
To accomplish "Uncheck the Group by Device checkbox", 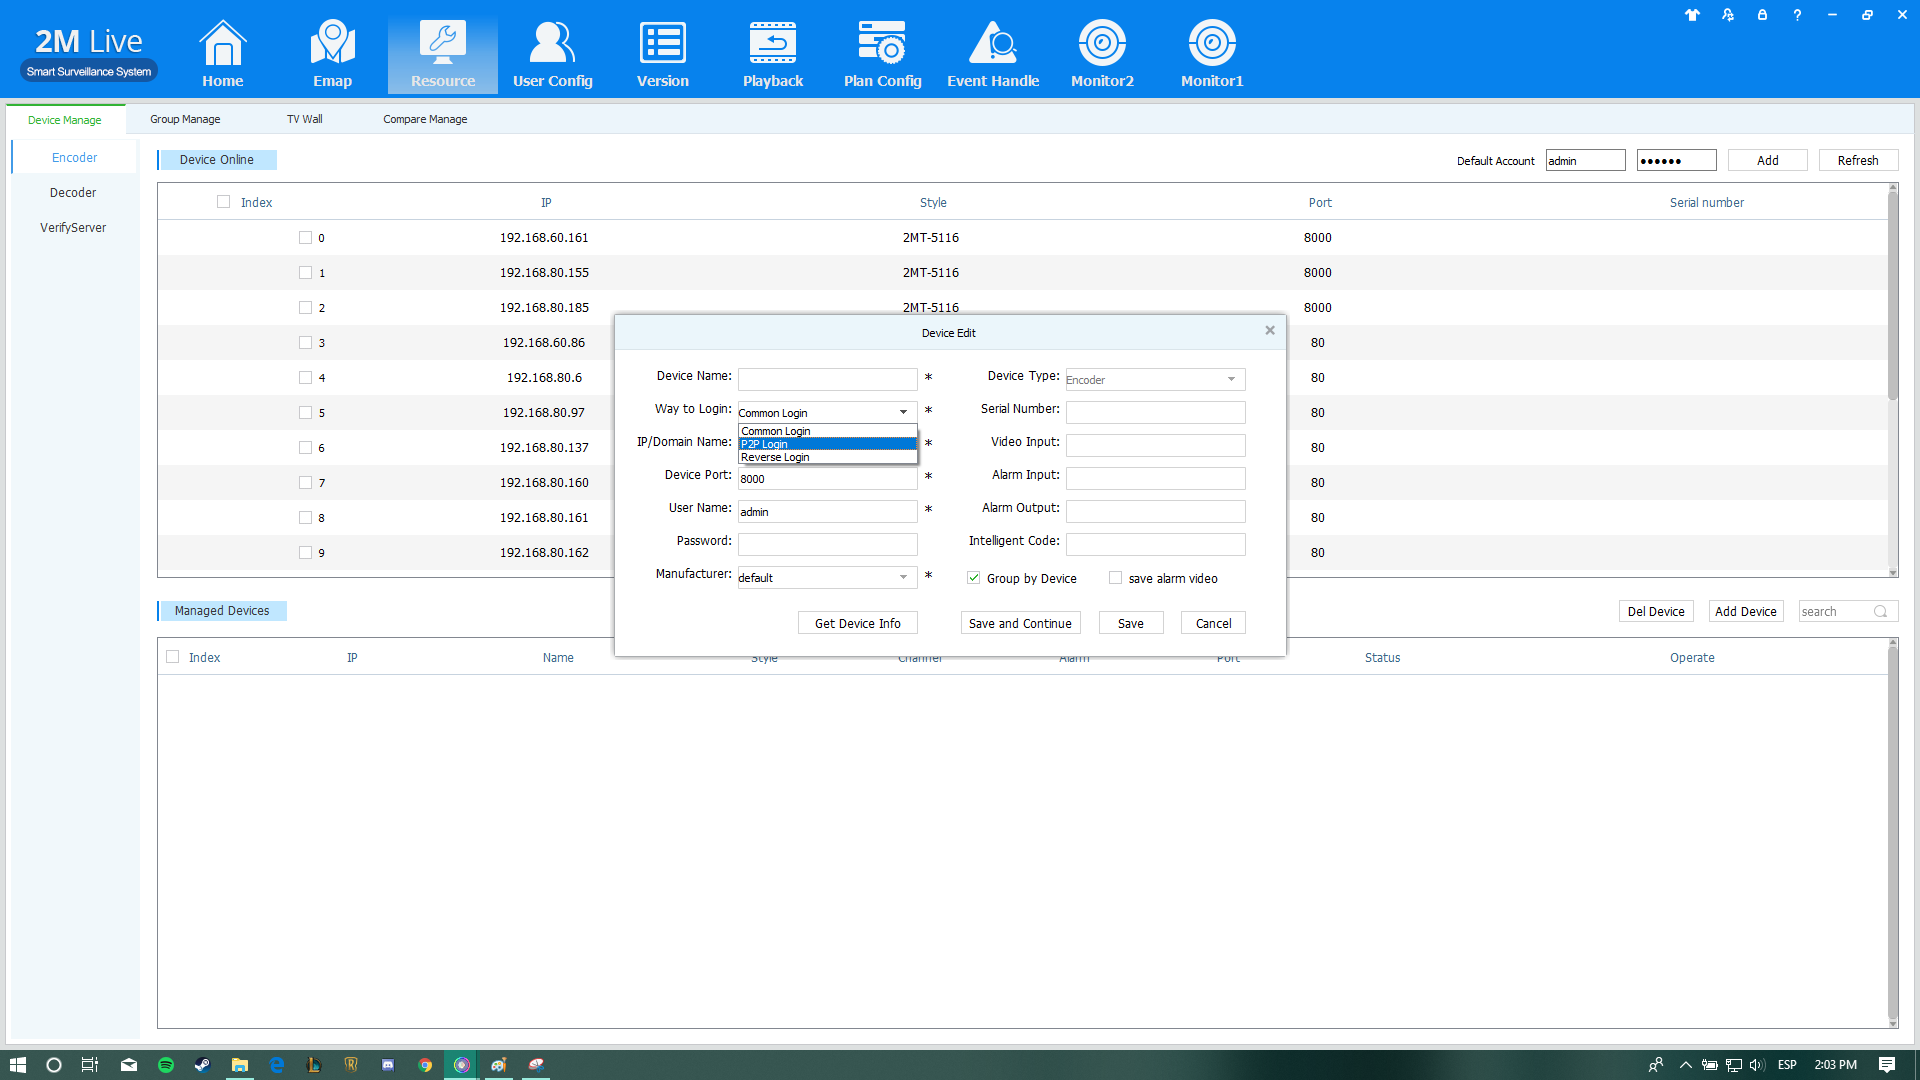I will point(973,578).
